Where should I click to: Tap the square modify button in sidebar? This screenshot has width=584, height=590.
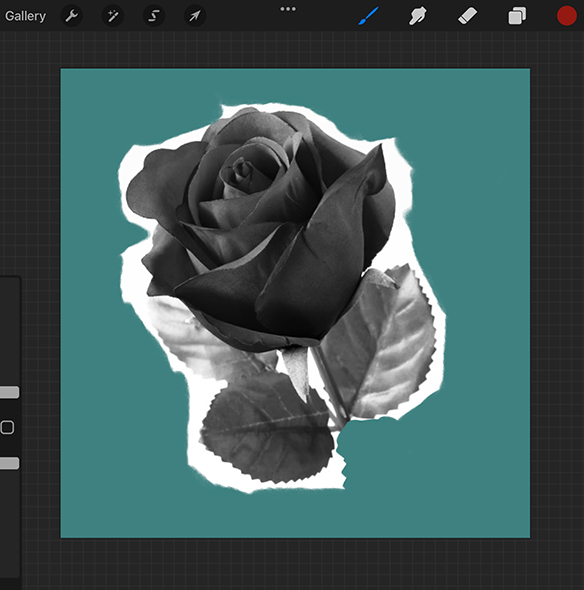[7, 427]
